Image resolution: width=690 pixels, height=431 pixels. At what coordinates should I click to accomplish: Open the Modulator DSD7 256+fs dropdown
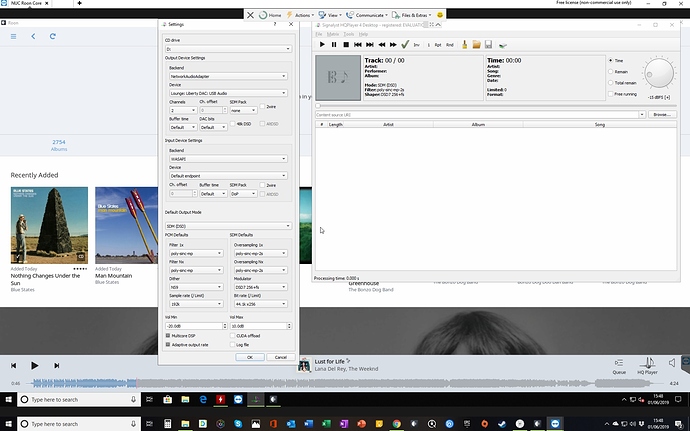(261, 287)
